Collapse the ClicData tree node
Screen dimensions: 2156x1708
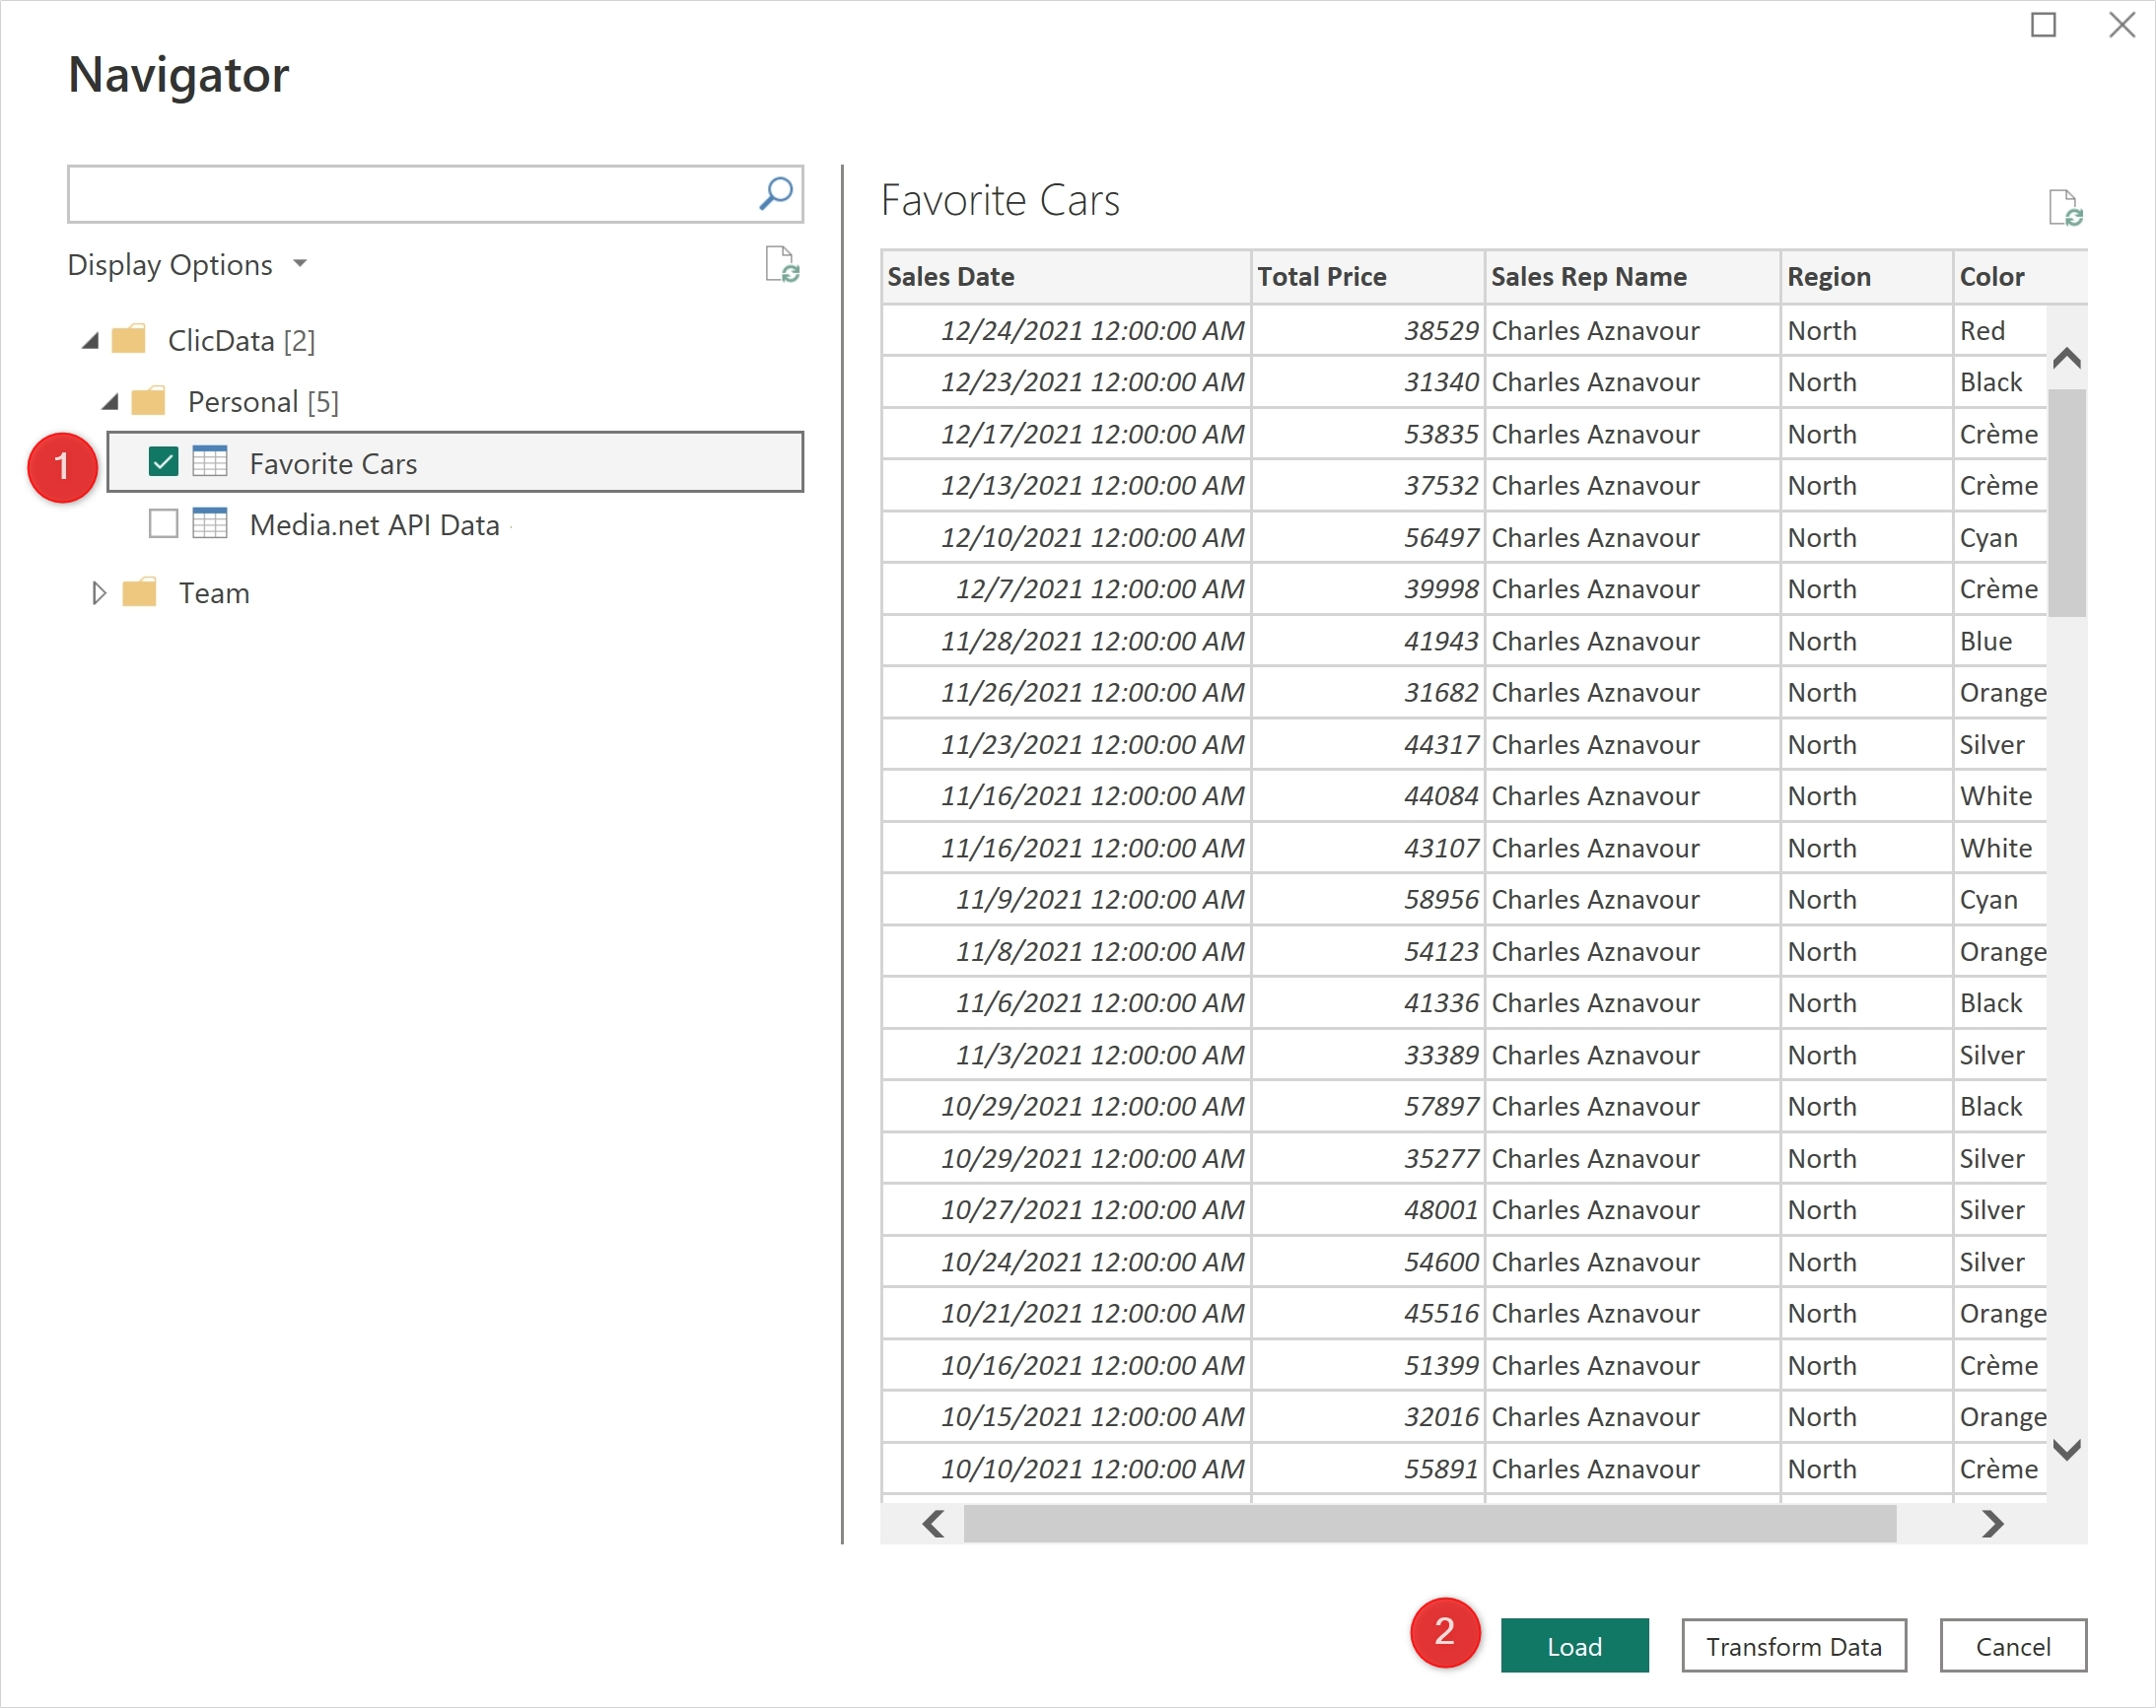(x=91, y=341)
